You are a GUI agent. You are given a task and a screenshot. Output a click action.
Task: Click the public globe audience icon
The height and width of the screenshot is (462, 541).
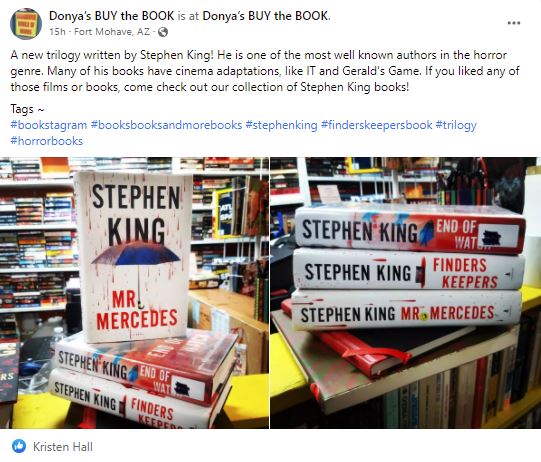click(163, 32)
